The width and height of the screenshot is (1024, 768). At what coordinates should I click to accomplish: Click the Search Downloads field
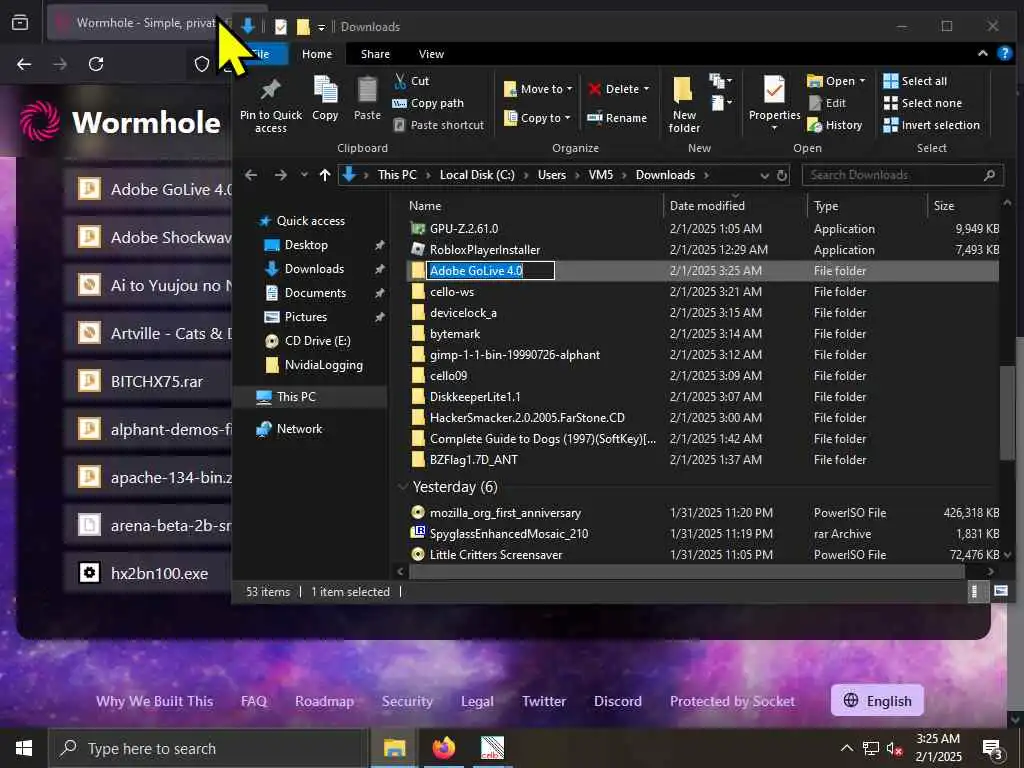[x=903, y=175]
